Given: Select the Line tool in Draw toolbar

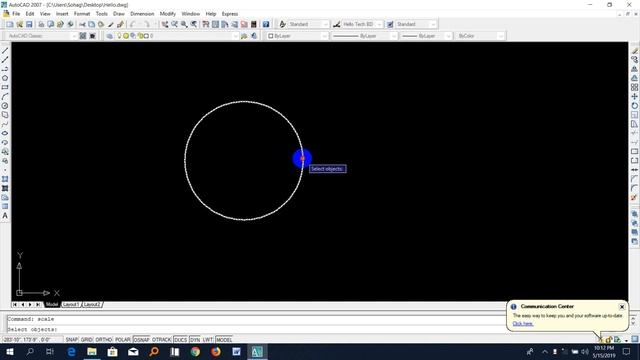Looking at the screenshot, I should pos(5,51).
